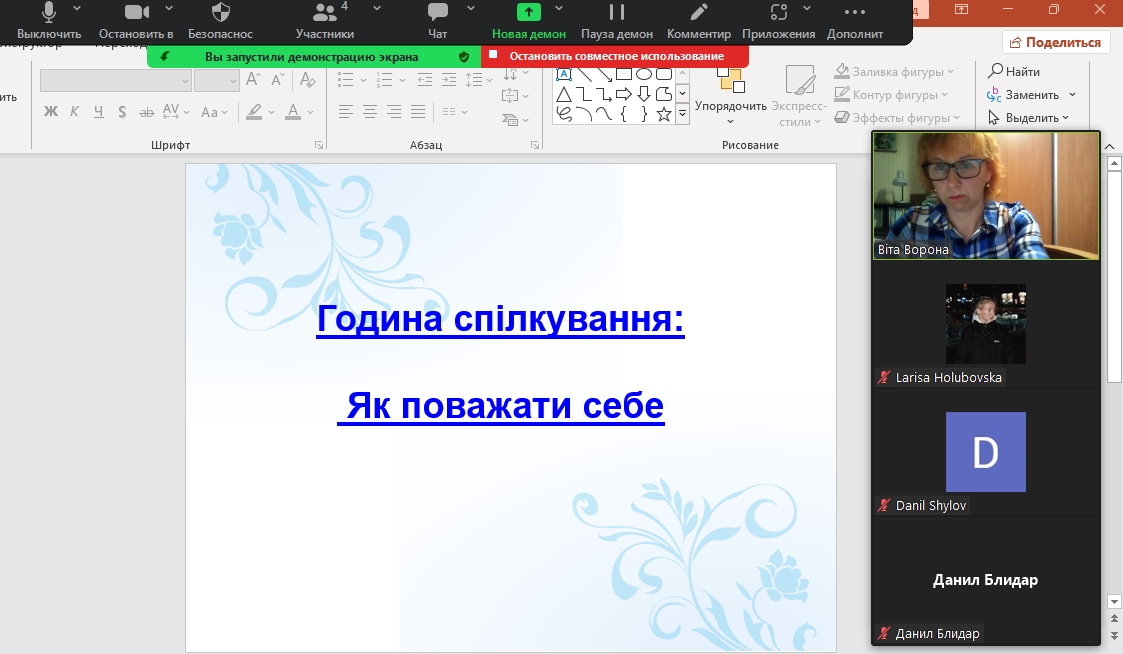Open the Эффекты фигуры (Shape Effects) menu
The image size is (1123, 654).
[x=897, y=117]
